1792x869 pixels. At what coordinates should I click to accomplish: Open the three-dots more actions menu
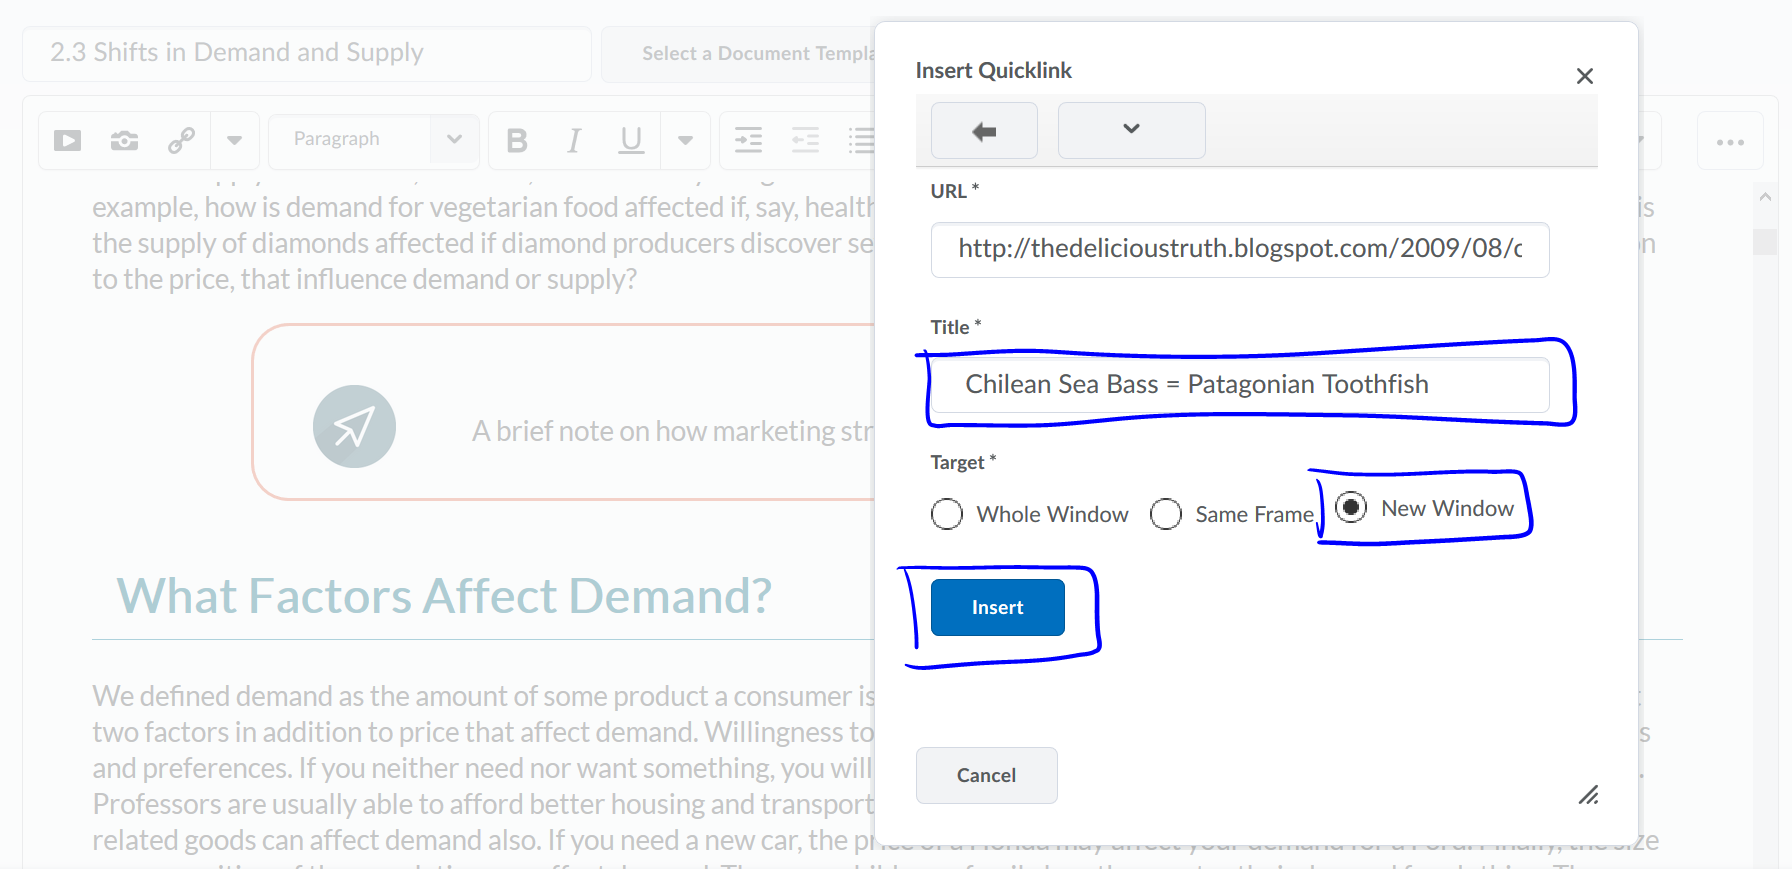[x=1730, y=142]
